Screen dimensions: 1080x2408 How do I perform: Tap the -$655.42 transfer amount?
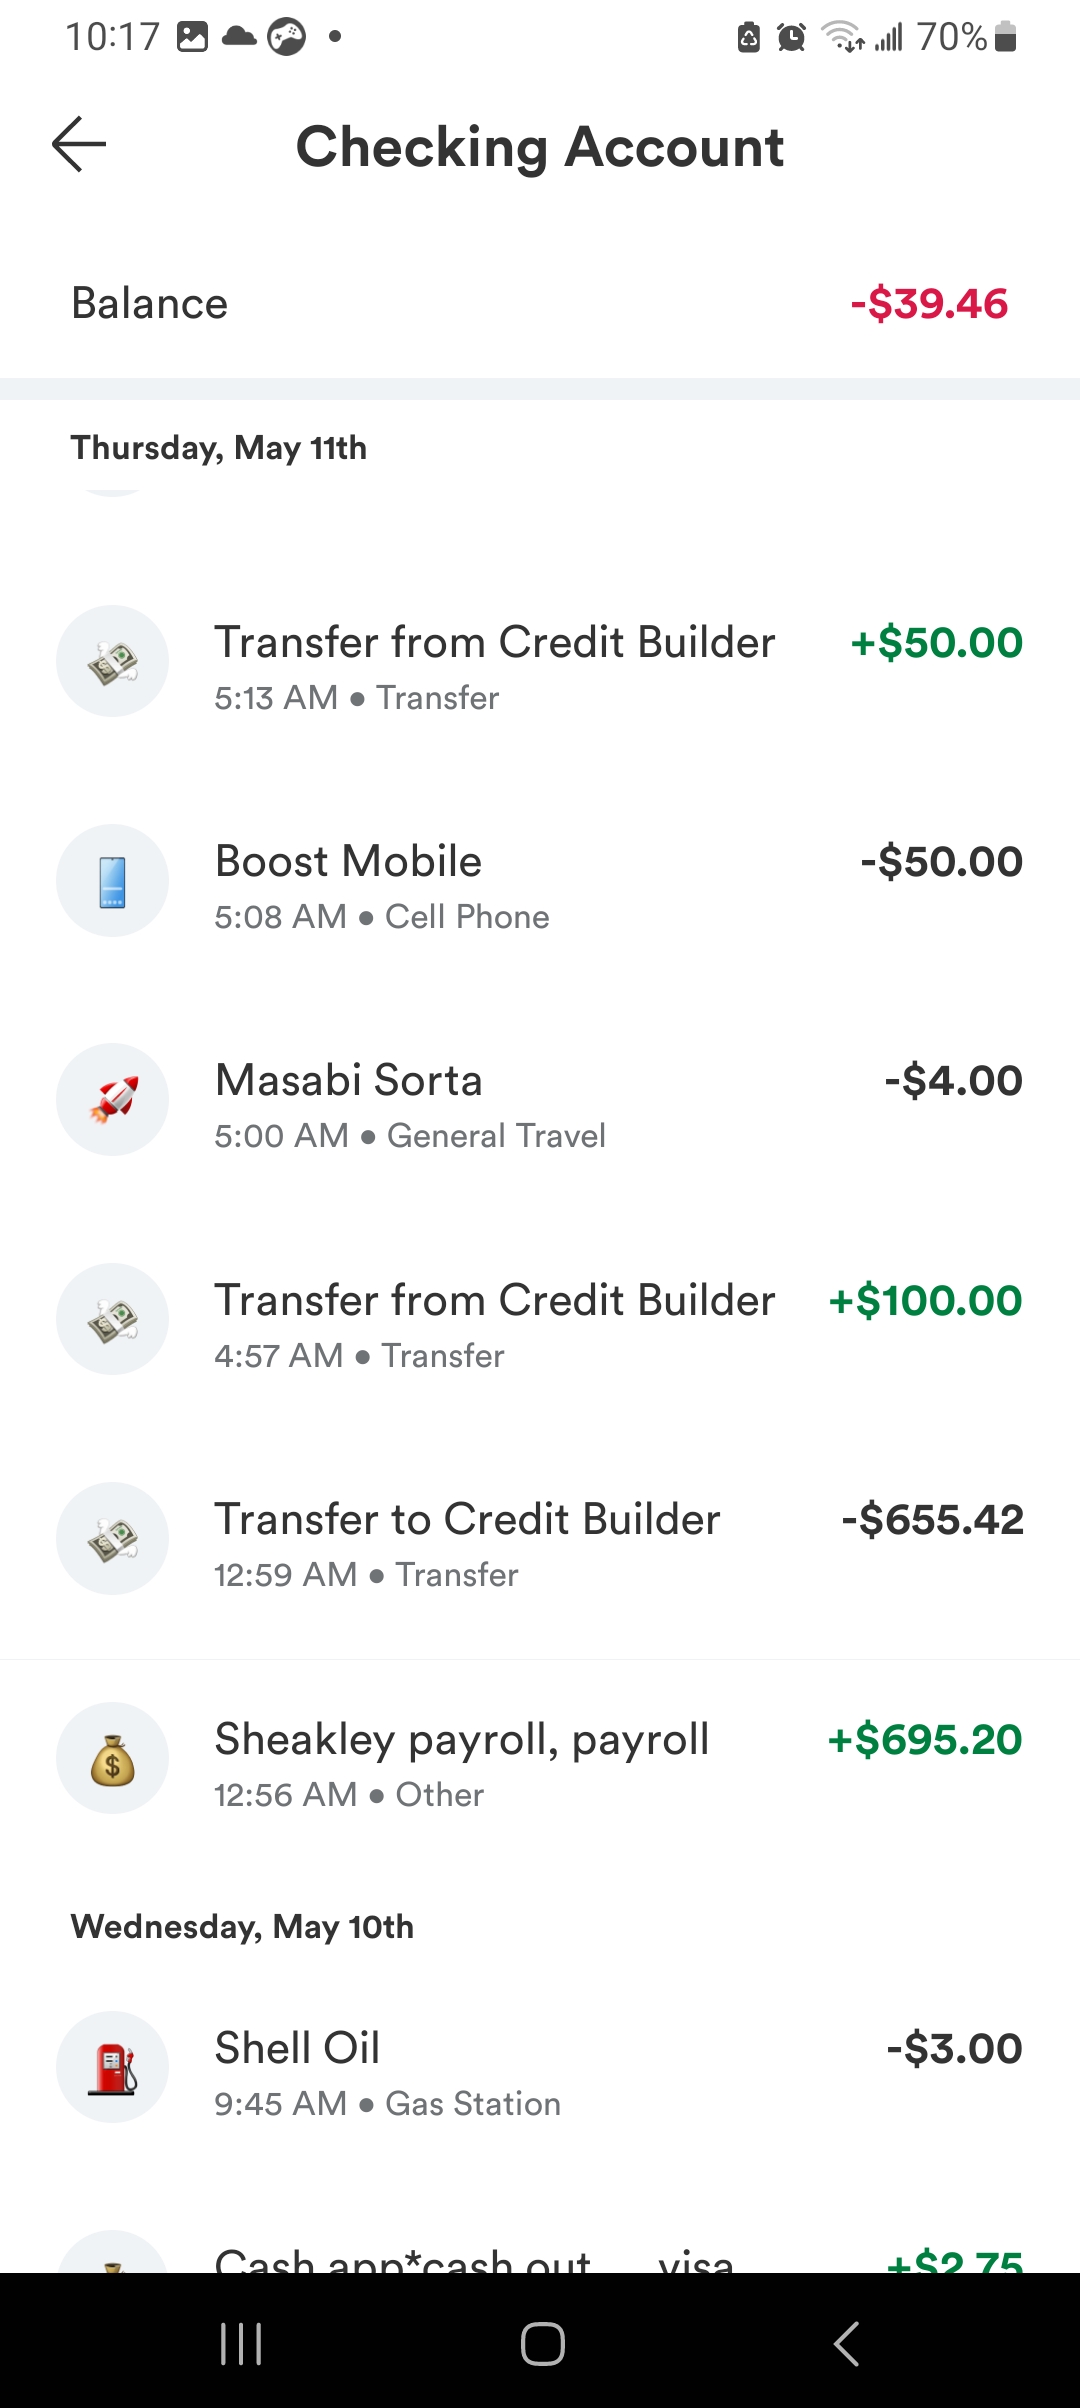pyautogui.click(x=932, y=1520)
